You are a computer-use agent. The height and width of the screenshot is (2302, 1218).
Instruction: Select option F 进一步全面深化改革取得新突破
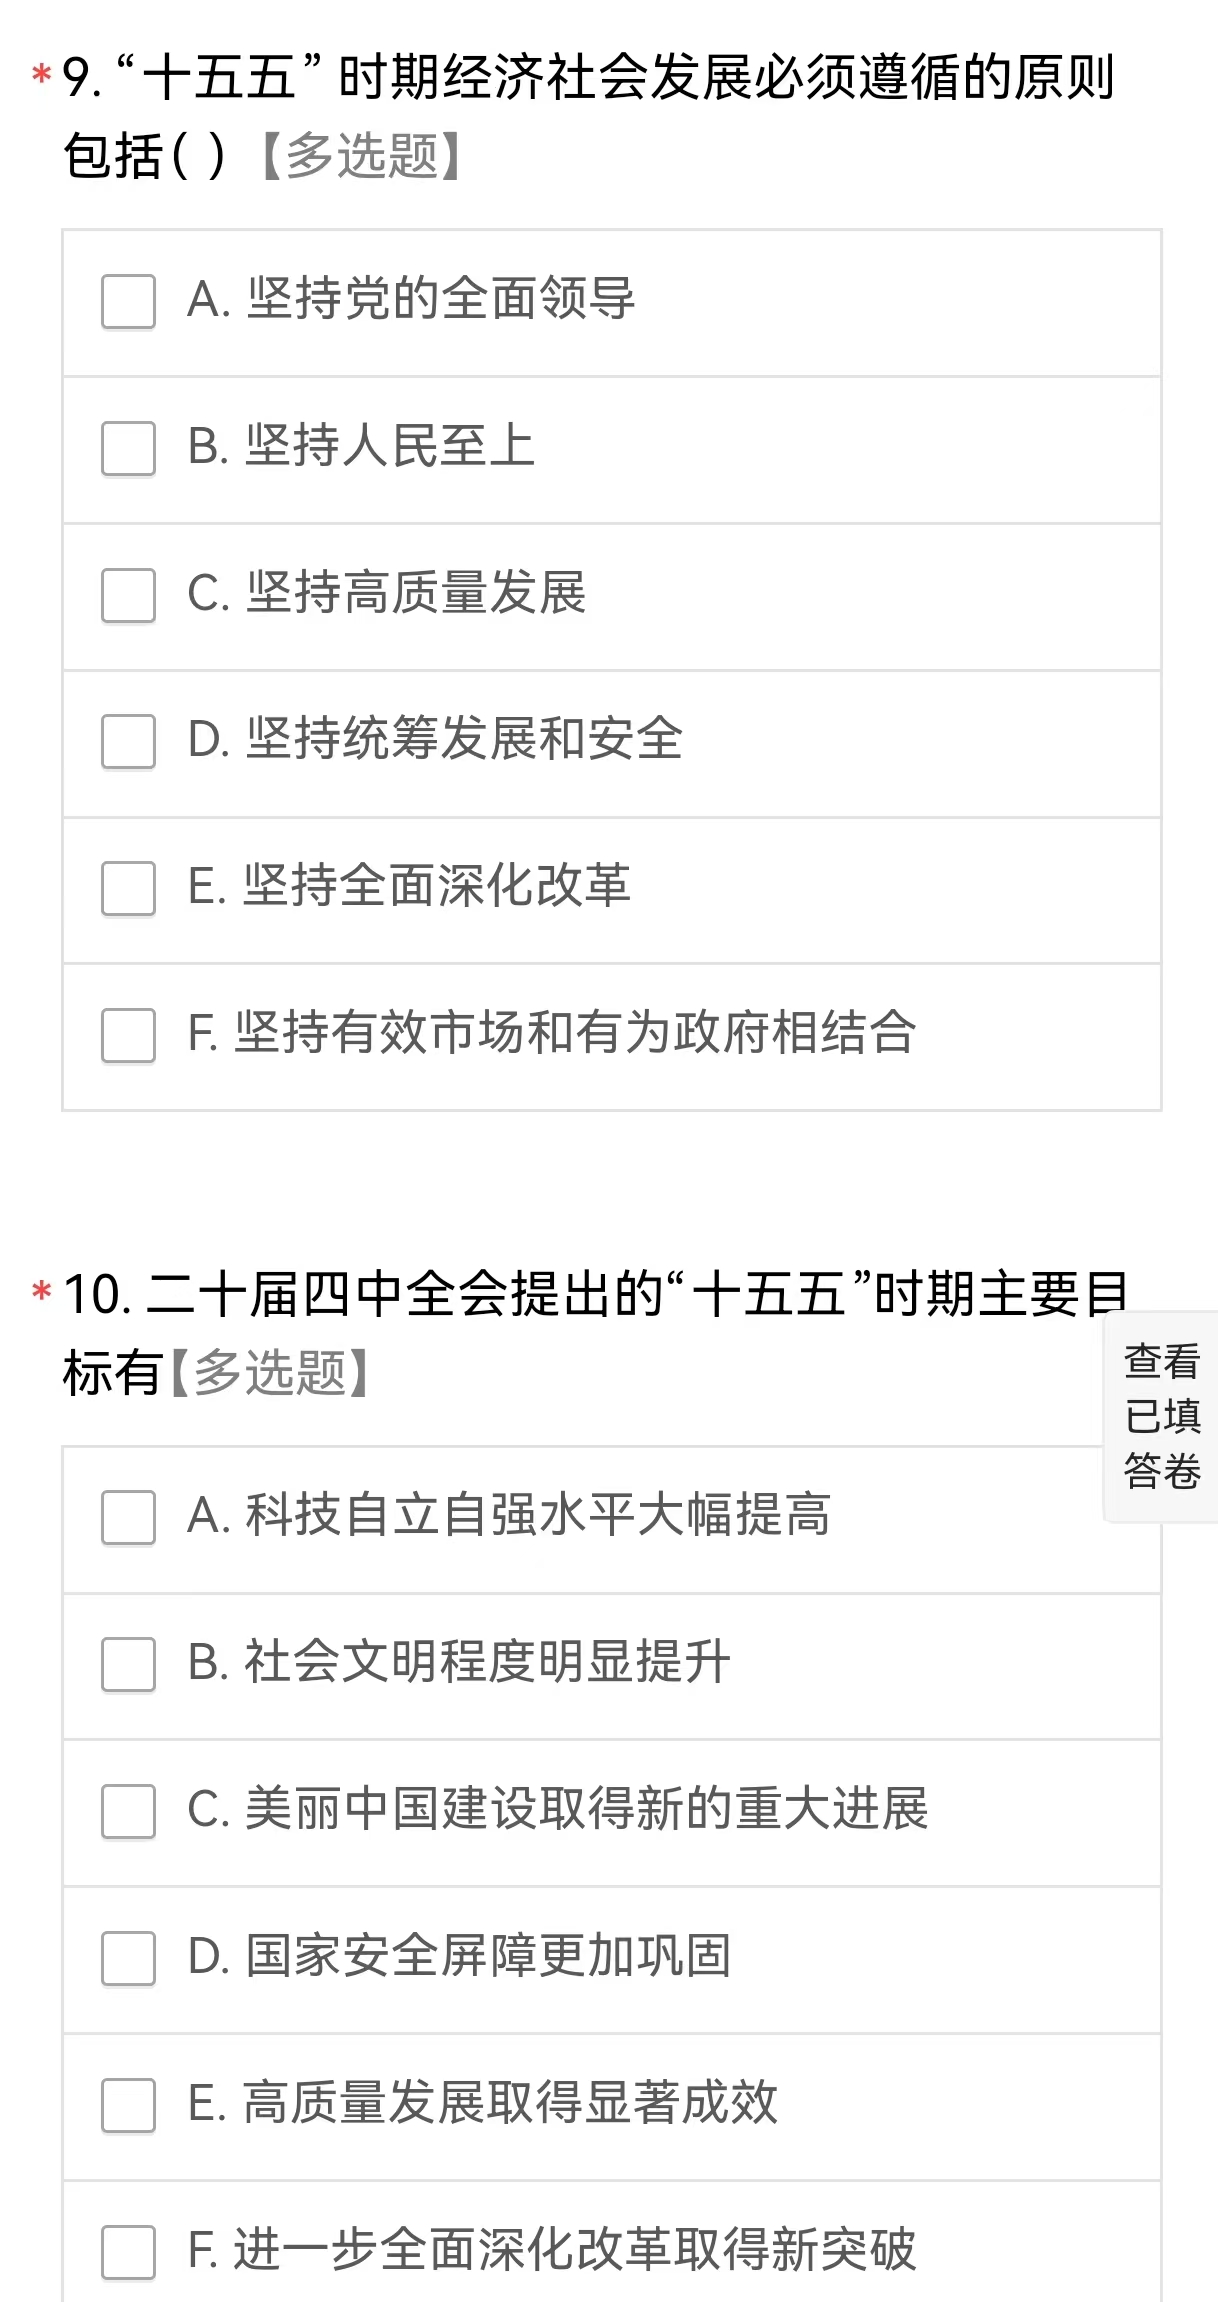[128, 2252]
